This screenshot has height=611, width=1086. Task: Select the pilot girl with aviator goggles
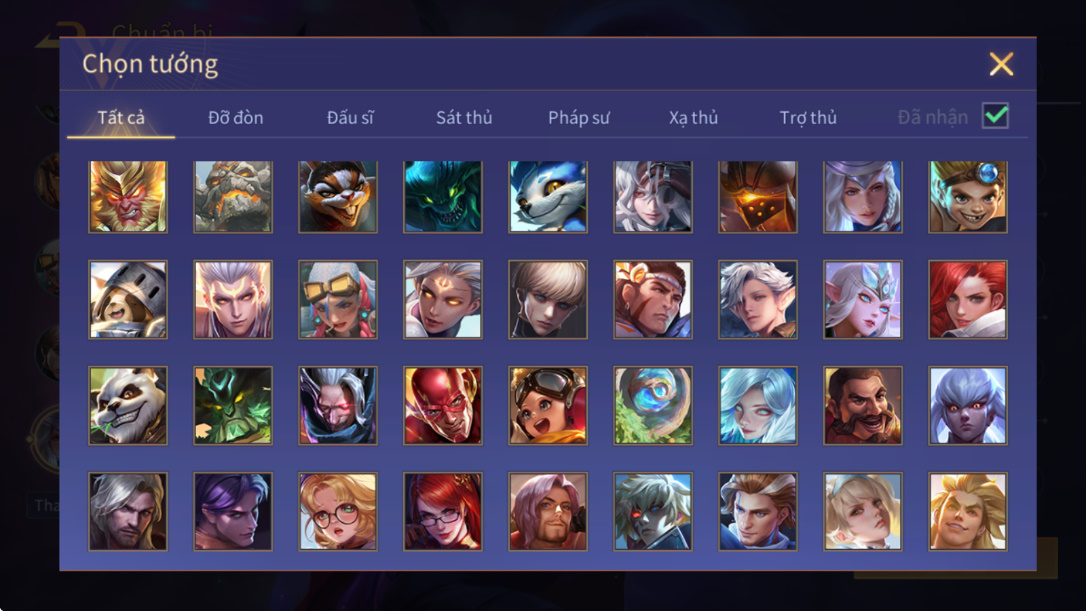pyautogui.click(x=548, y=406)
